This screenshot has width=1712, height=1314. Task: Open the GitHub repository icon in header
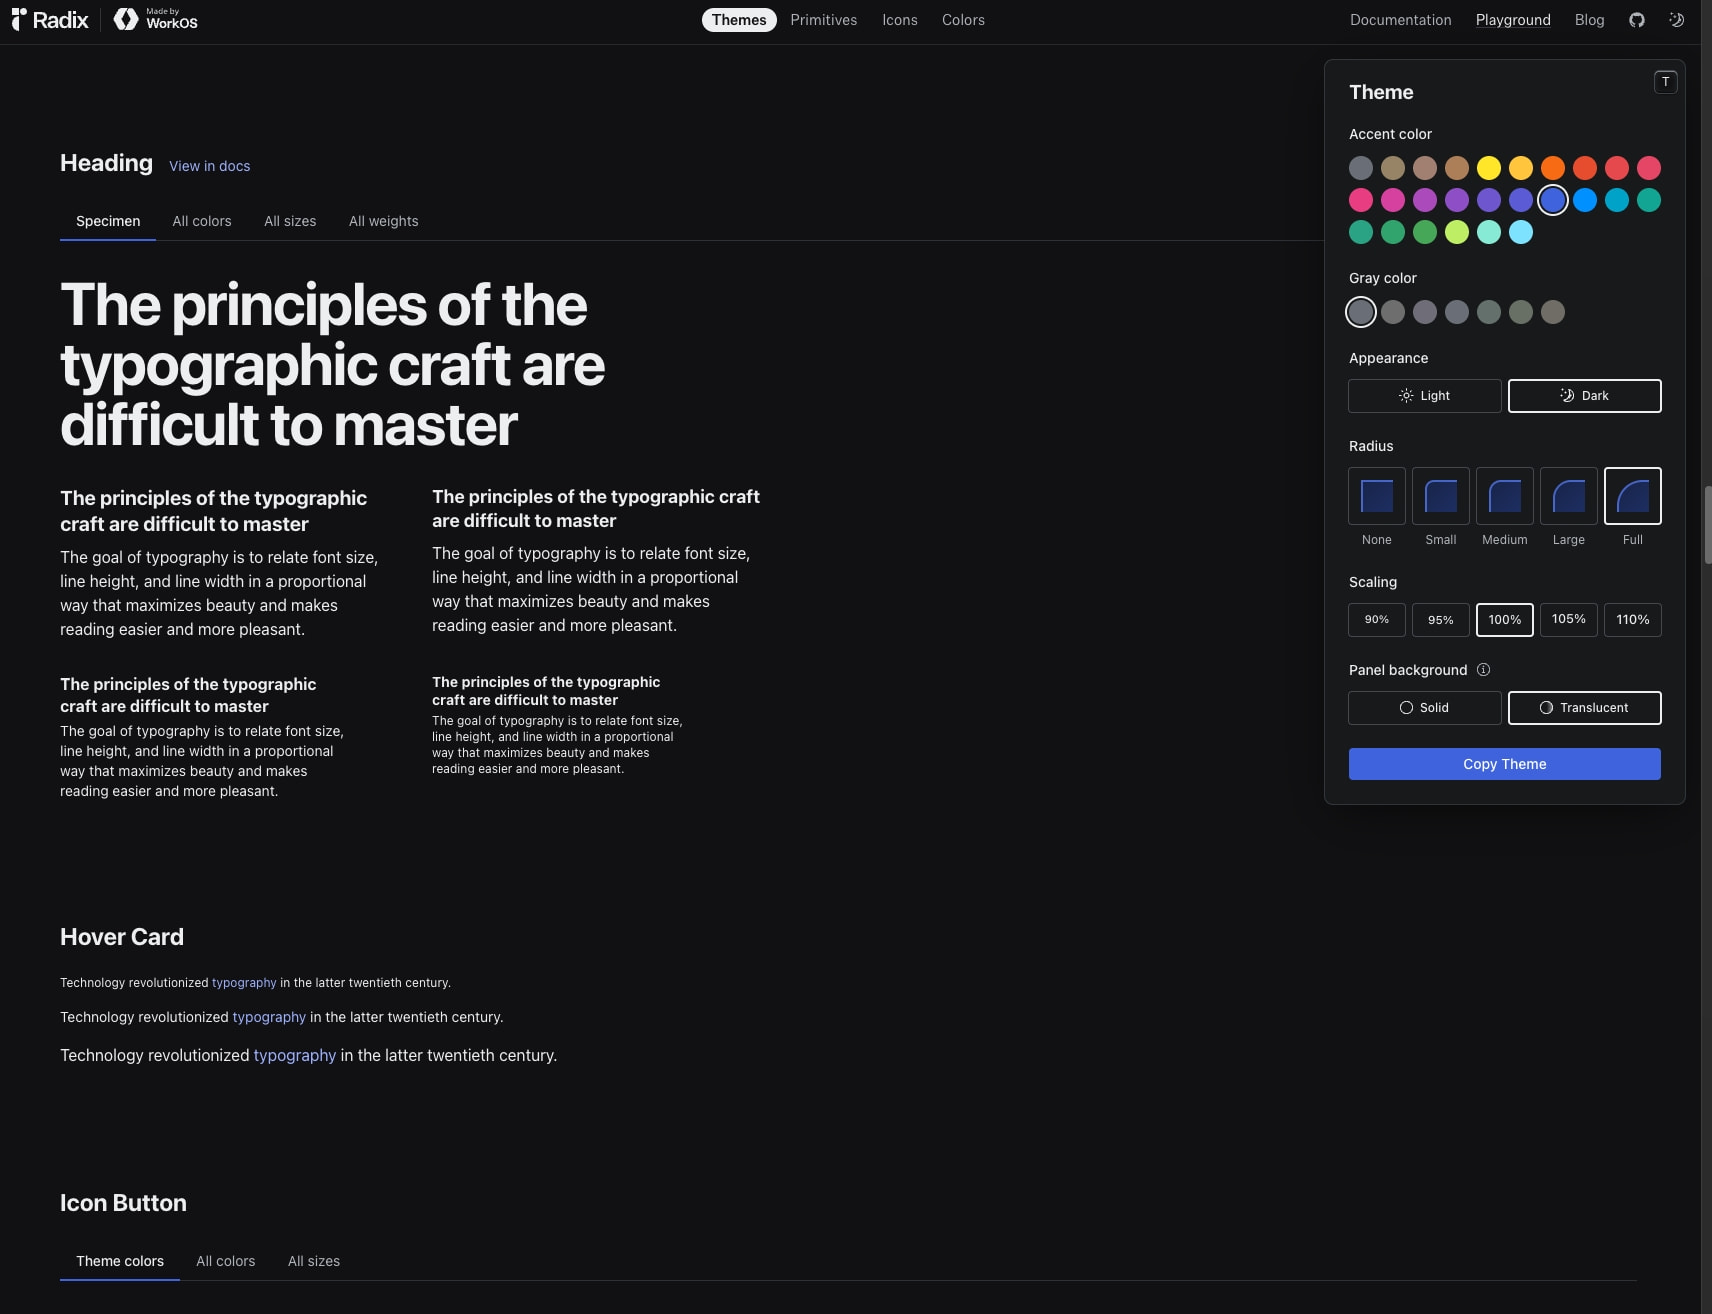point(1636,20)
